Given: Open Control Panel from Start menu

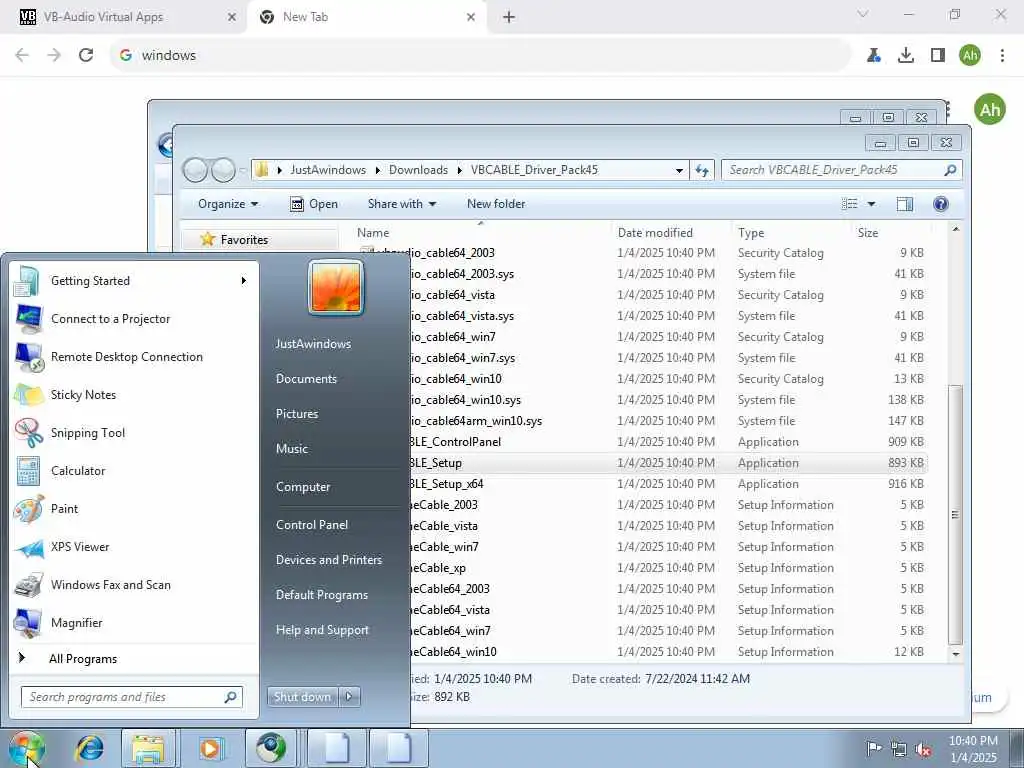Looking at the screenshot, I should (312, 525).
